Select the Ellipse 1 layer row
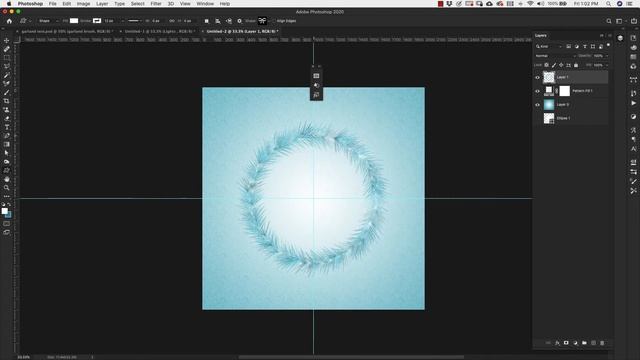This screenshot has height=360, width=640. [571, 118]
